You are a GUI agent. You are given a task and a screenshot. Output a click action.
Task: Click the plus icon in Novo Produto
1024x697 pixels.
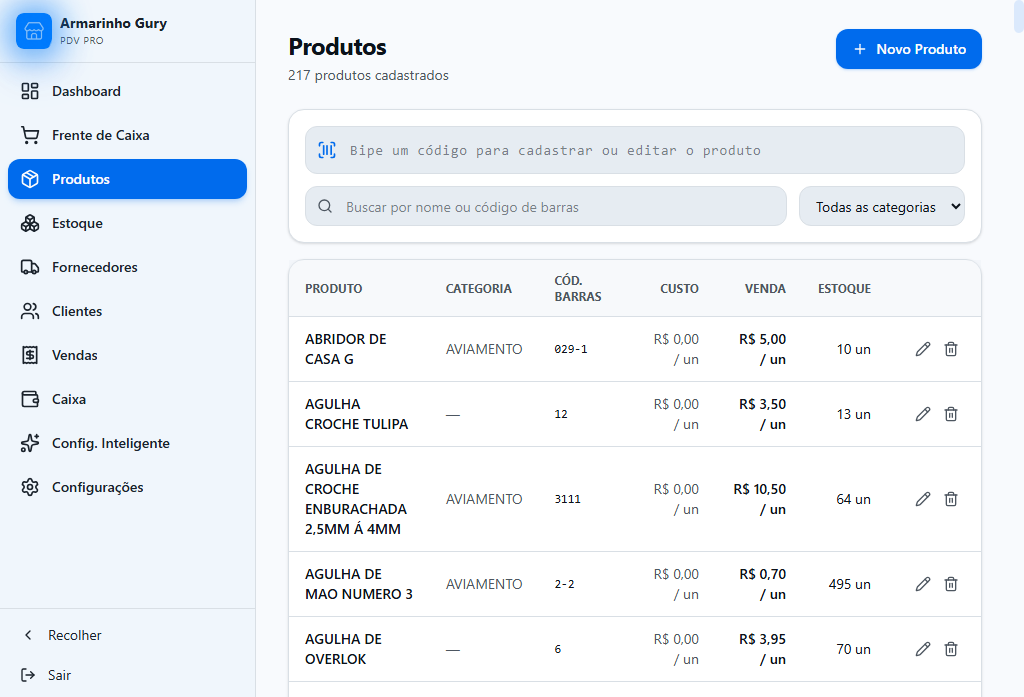point(860,49)
